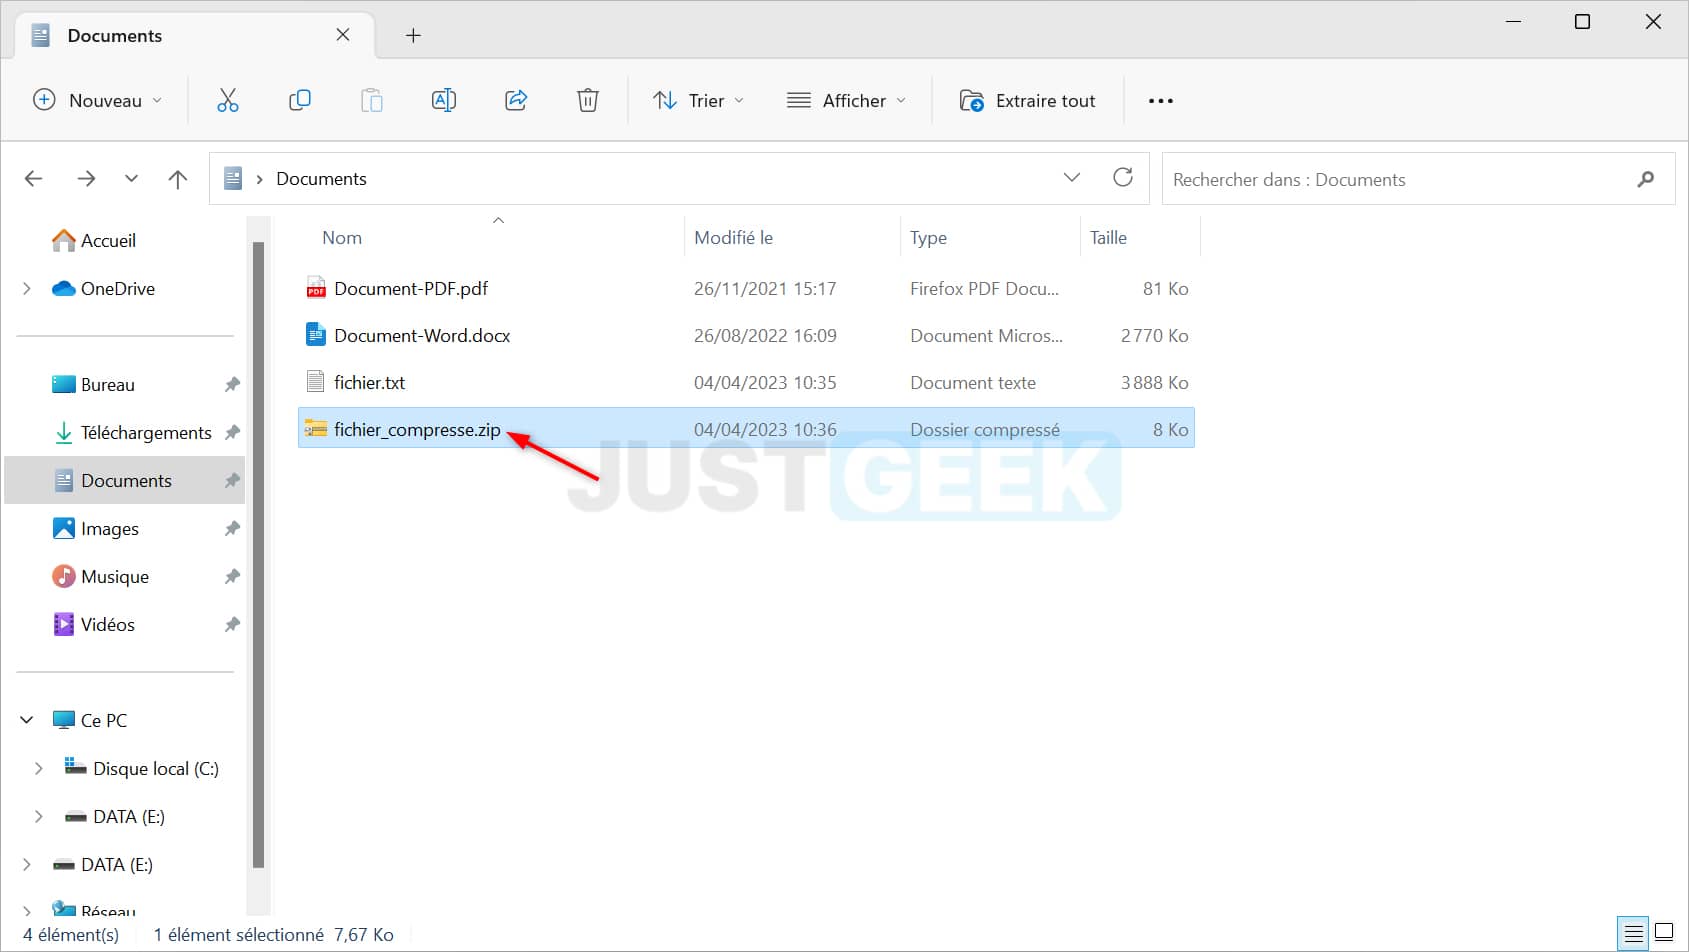Click the Share icon in toolbar

point(516,100)
